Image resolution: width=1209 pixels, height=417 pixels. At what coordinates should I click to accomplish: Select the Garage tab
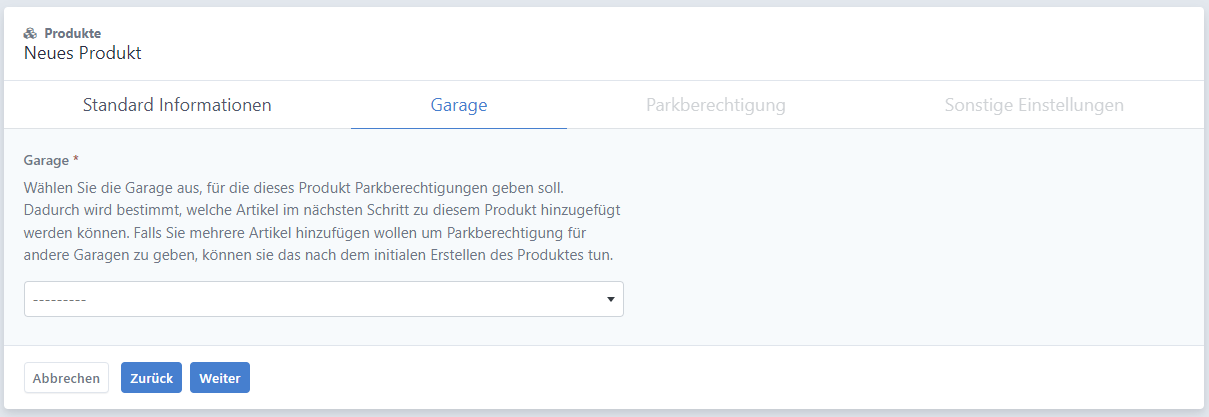pos(459,105)
